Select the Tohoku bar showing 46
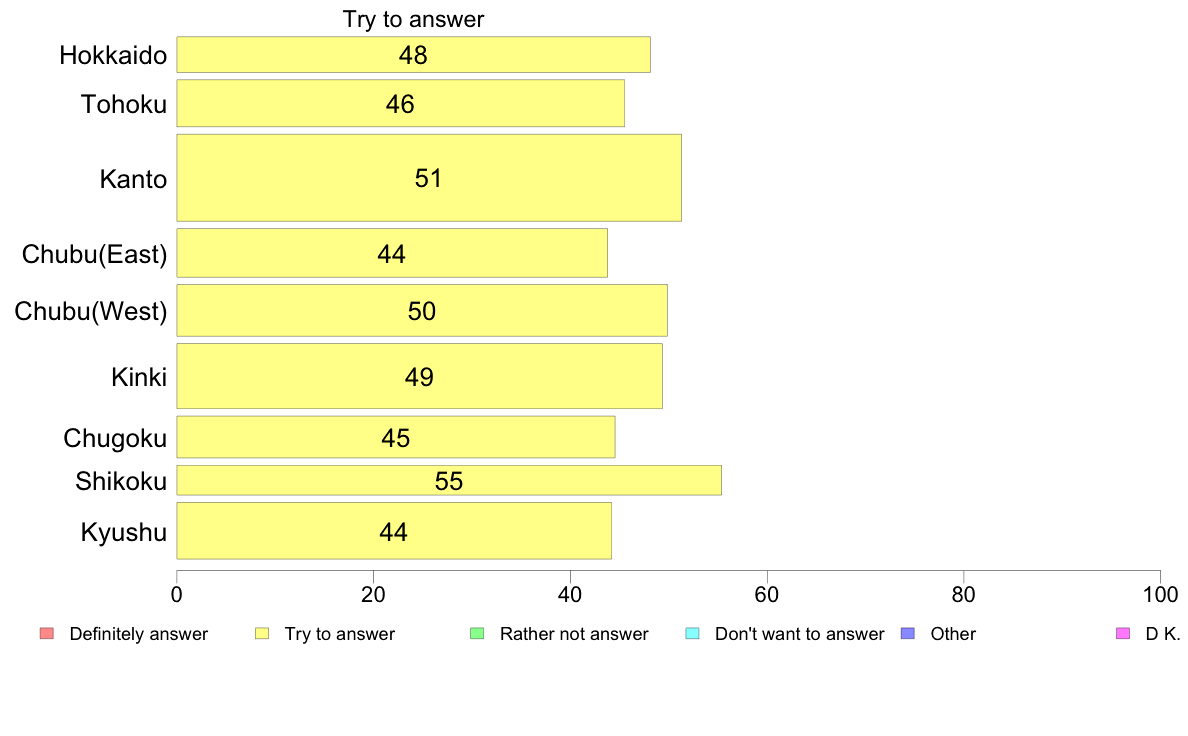The image size is (1188, 736). 401,103
